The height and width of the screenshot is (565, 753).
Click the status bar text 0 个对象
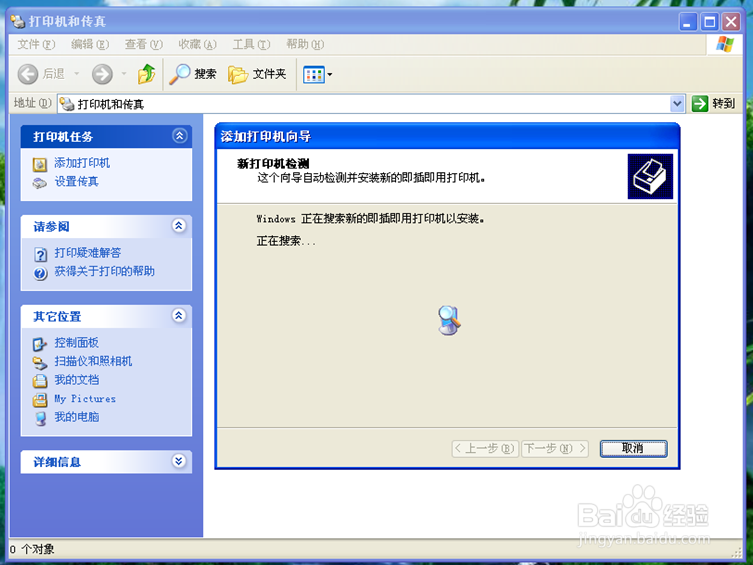click(32, 549)
